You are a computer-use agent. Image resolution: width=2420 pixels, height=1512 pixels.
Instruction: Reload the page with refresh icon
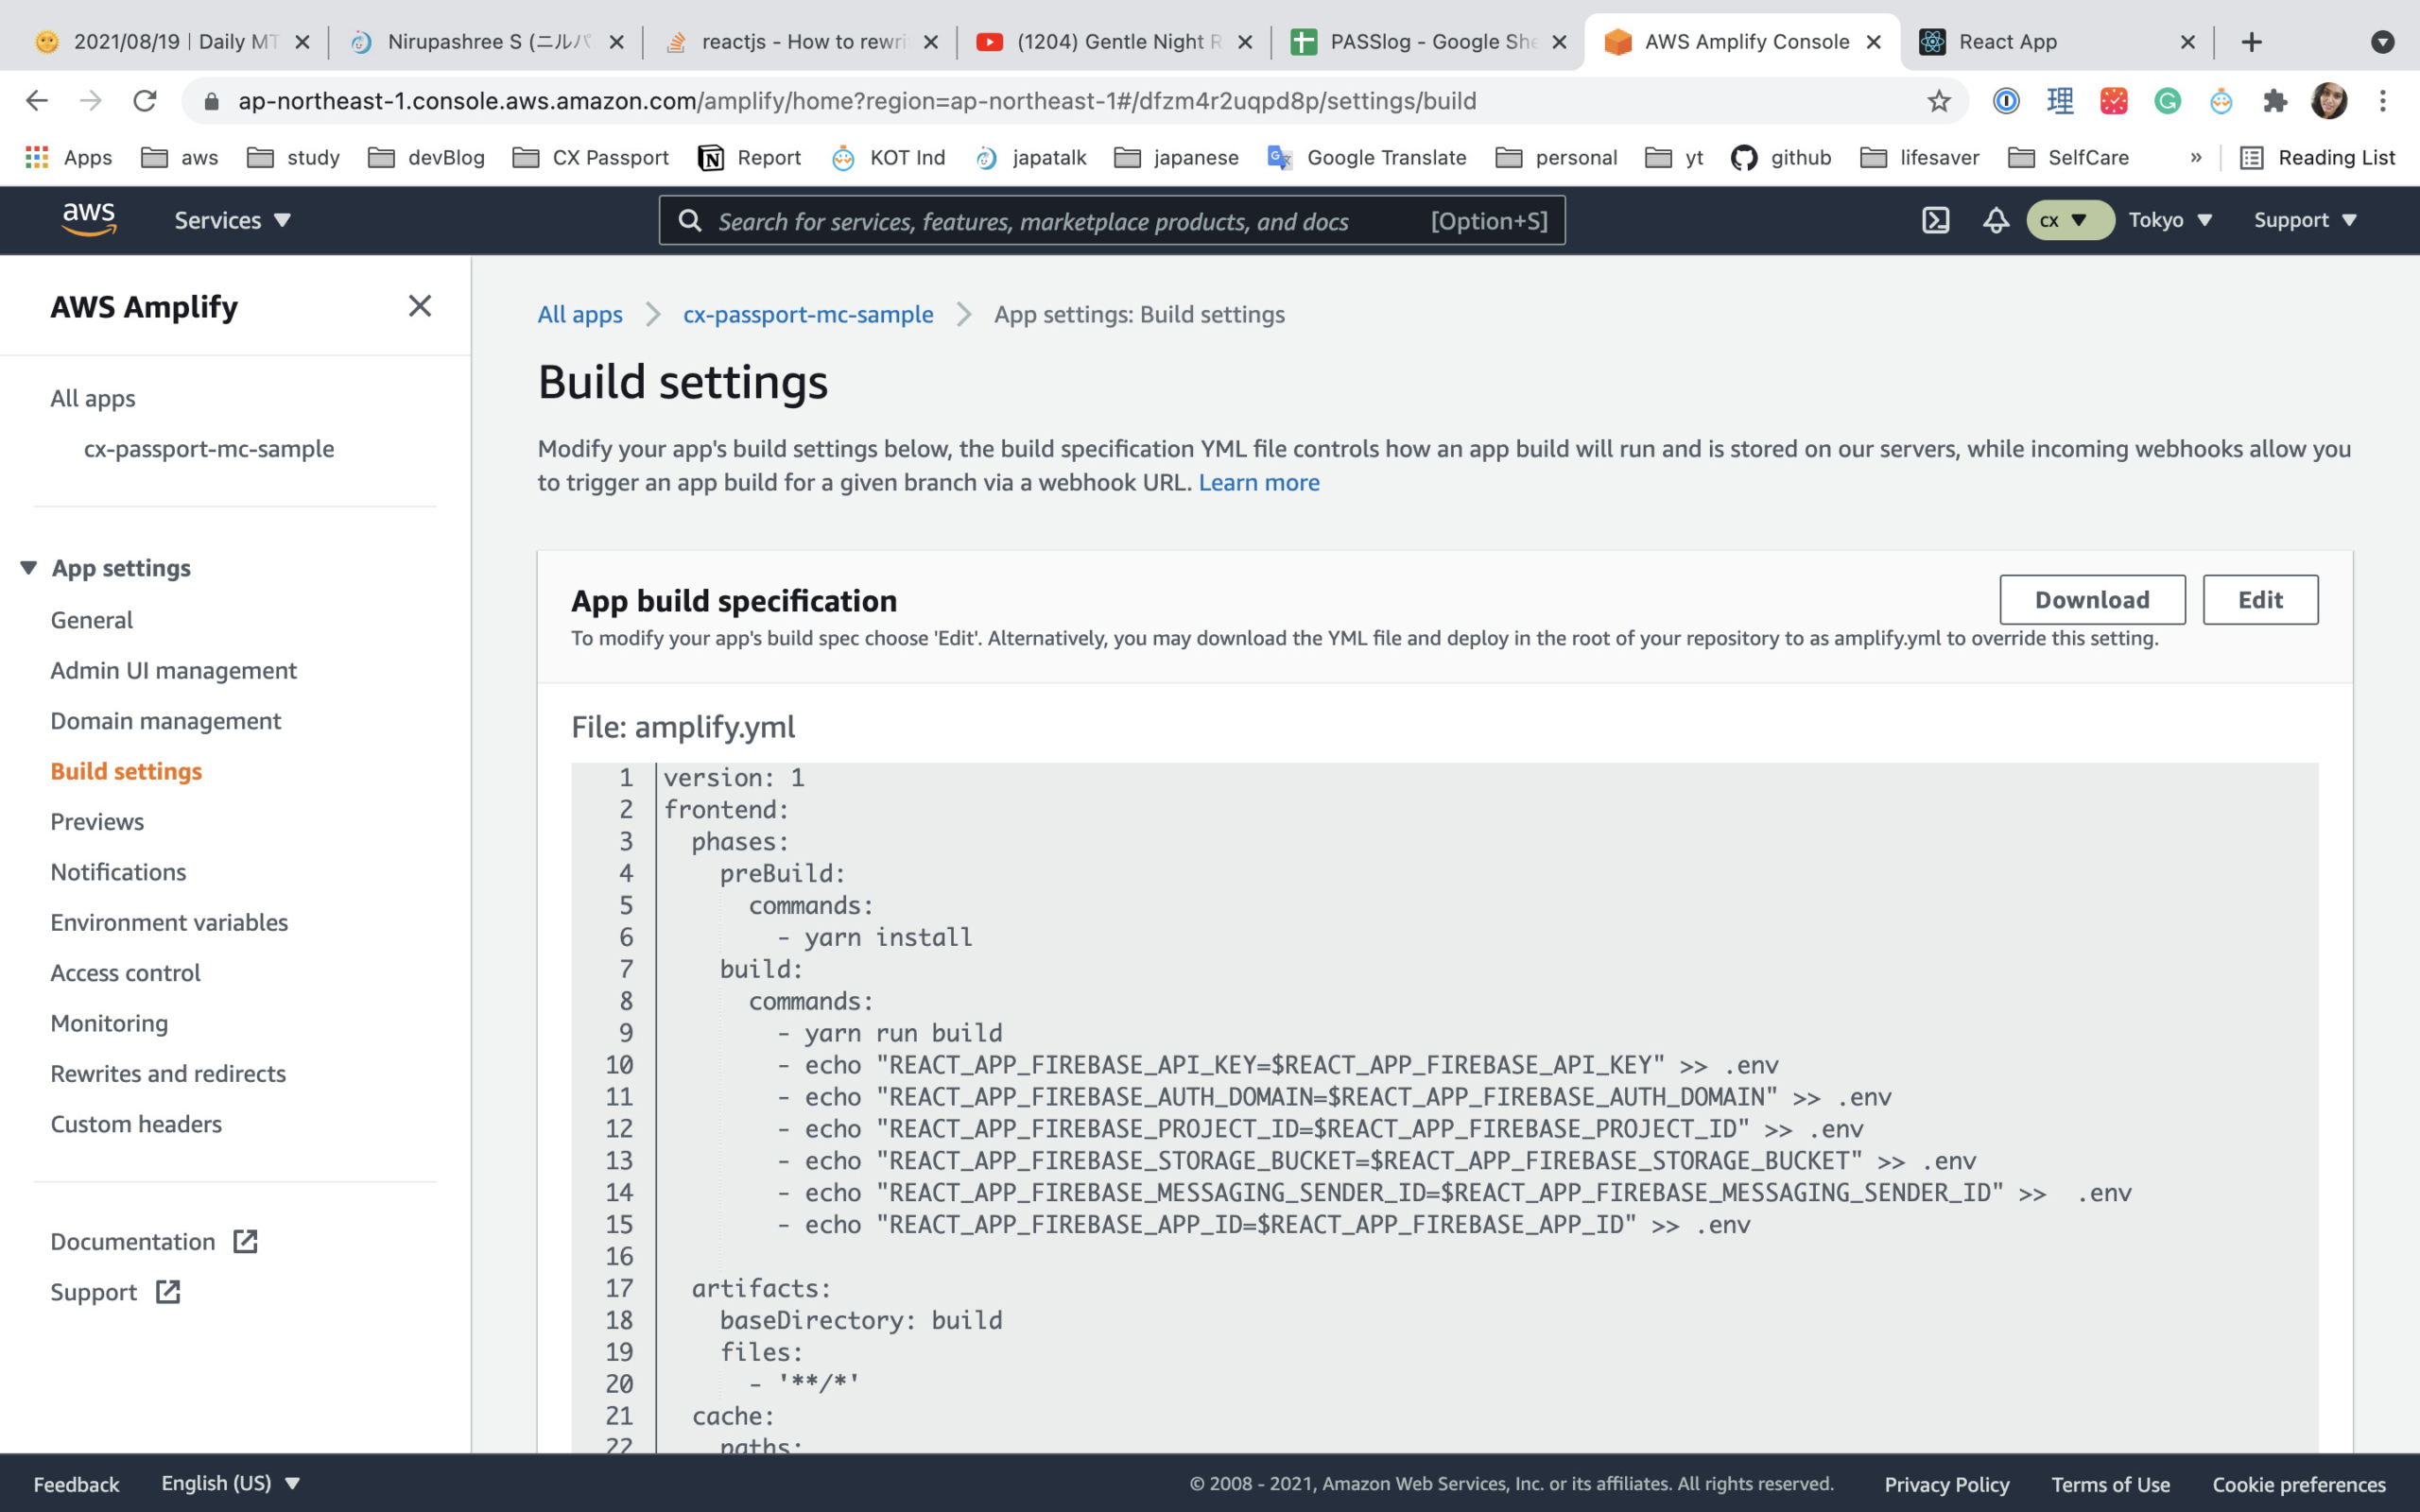click(x=145, y=101)
